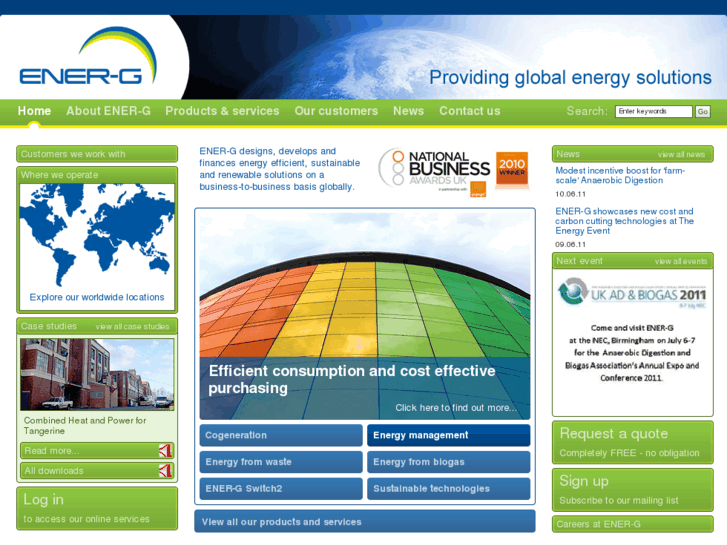
Task: Click View all our products and services
Action: click(x=365, y=521)
